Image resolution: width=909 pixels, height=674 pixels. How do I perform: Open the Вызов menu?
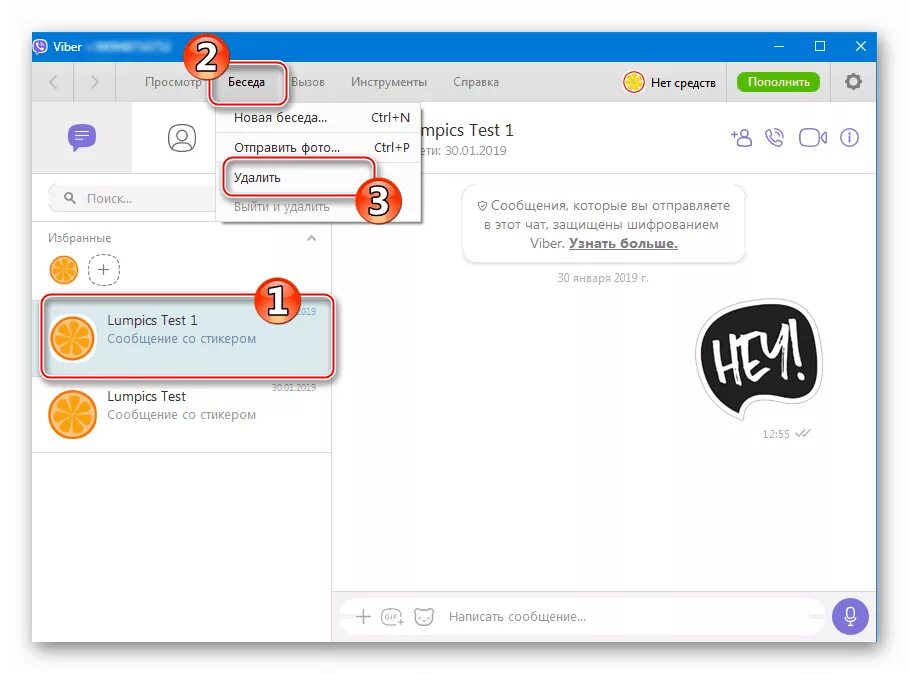tap(308, 82)
